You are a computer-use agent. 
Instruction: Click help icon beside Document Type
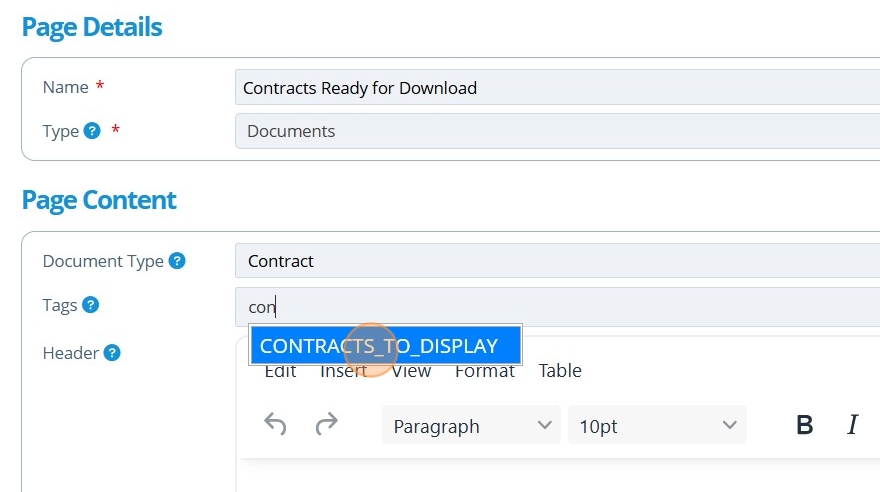coord(177,261)
